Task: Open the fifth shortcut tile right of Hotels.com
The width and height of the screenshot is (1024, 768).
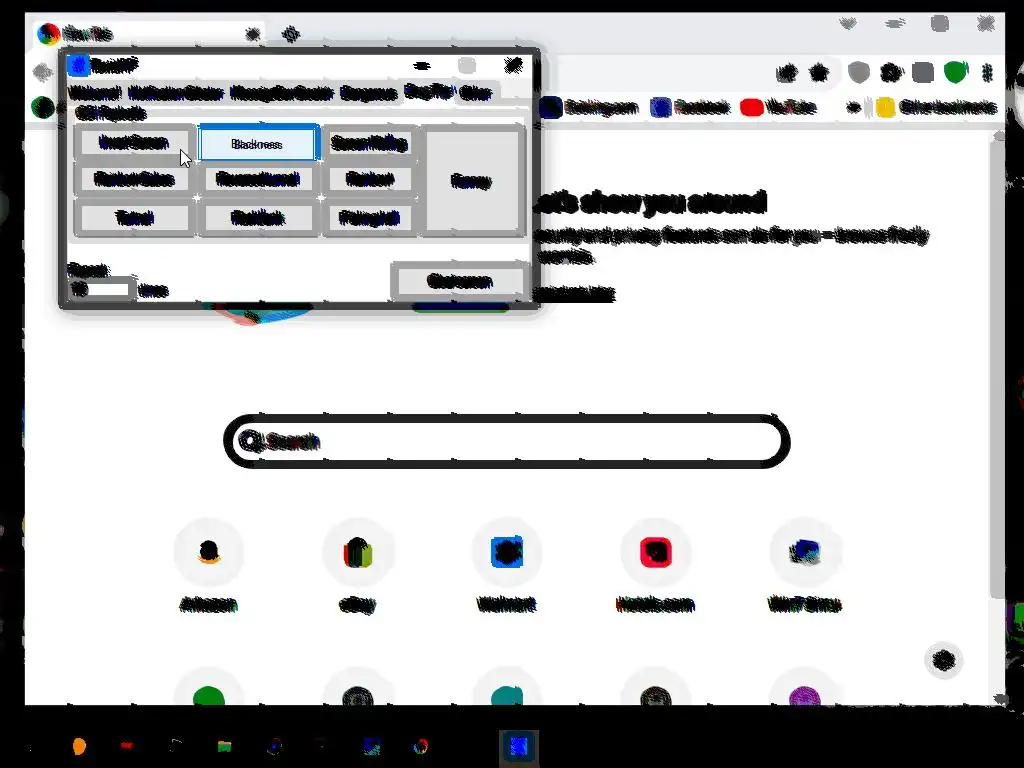Action: pos(805,567)
